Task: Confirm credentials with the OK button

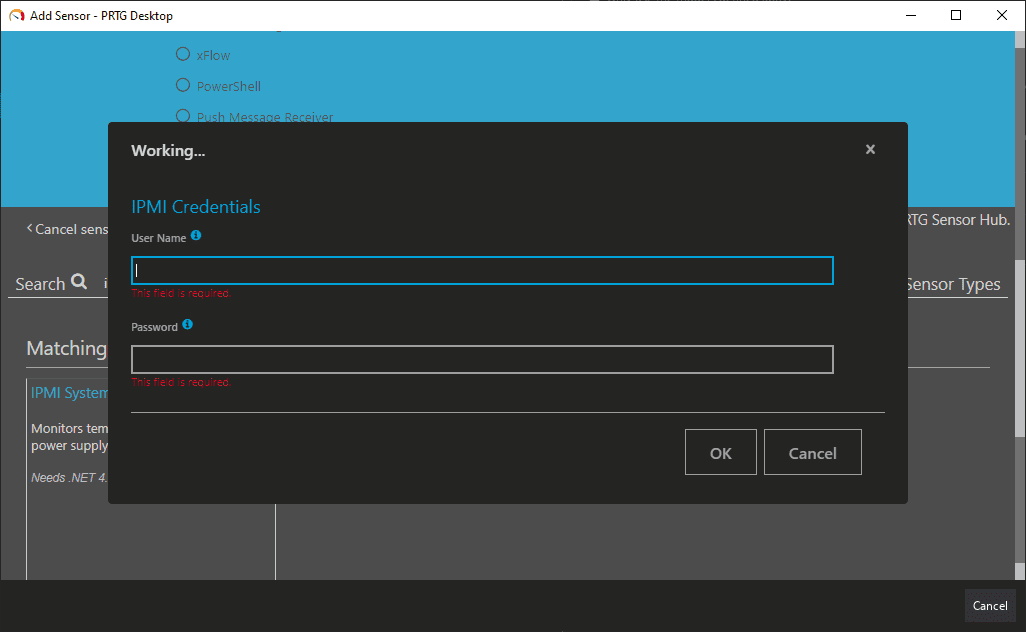Action: tap(720, 453)
